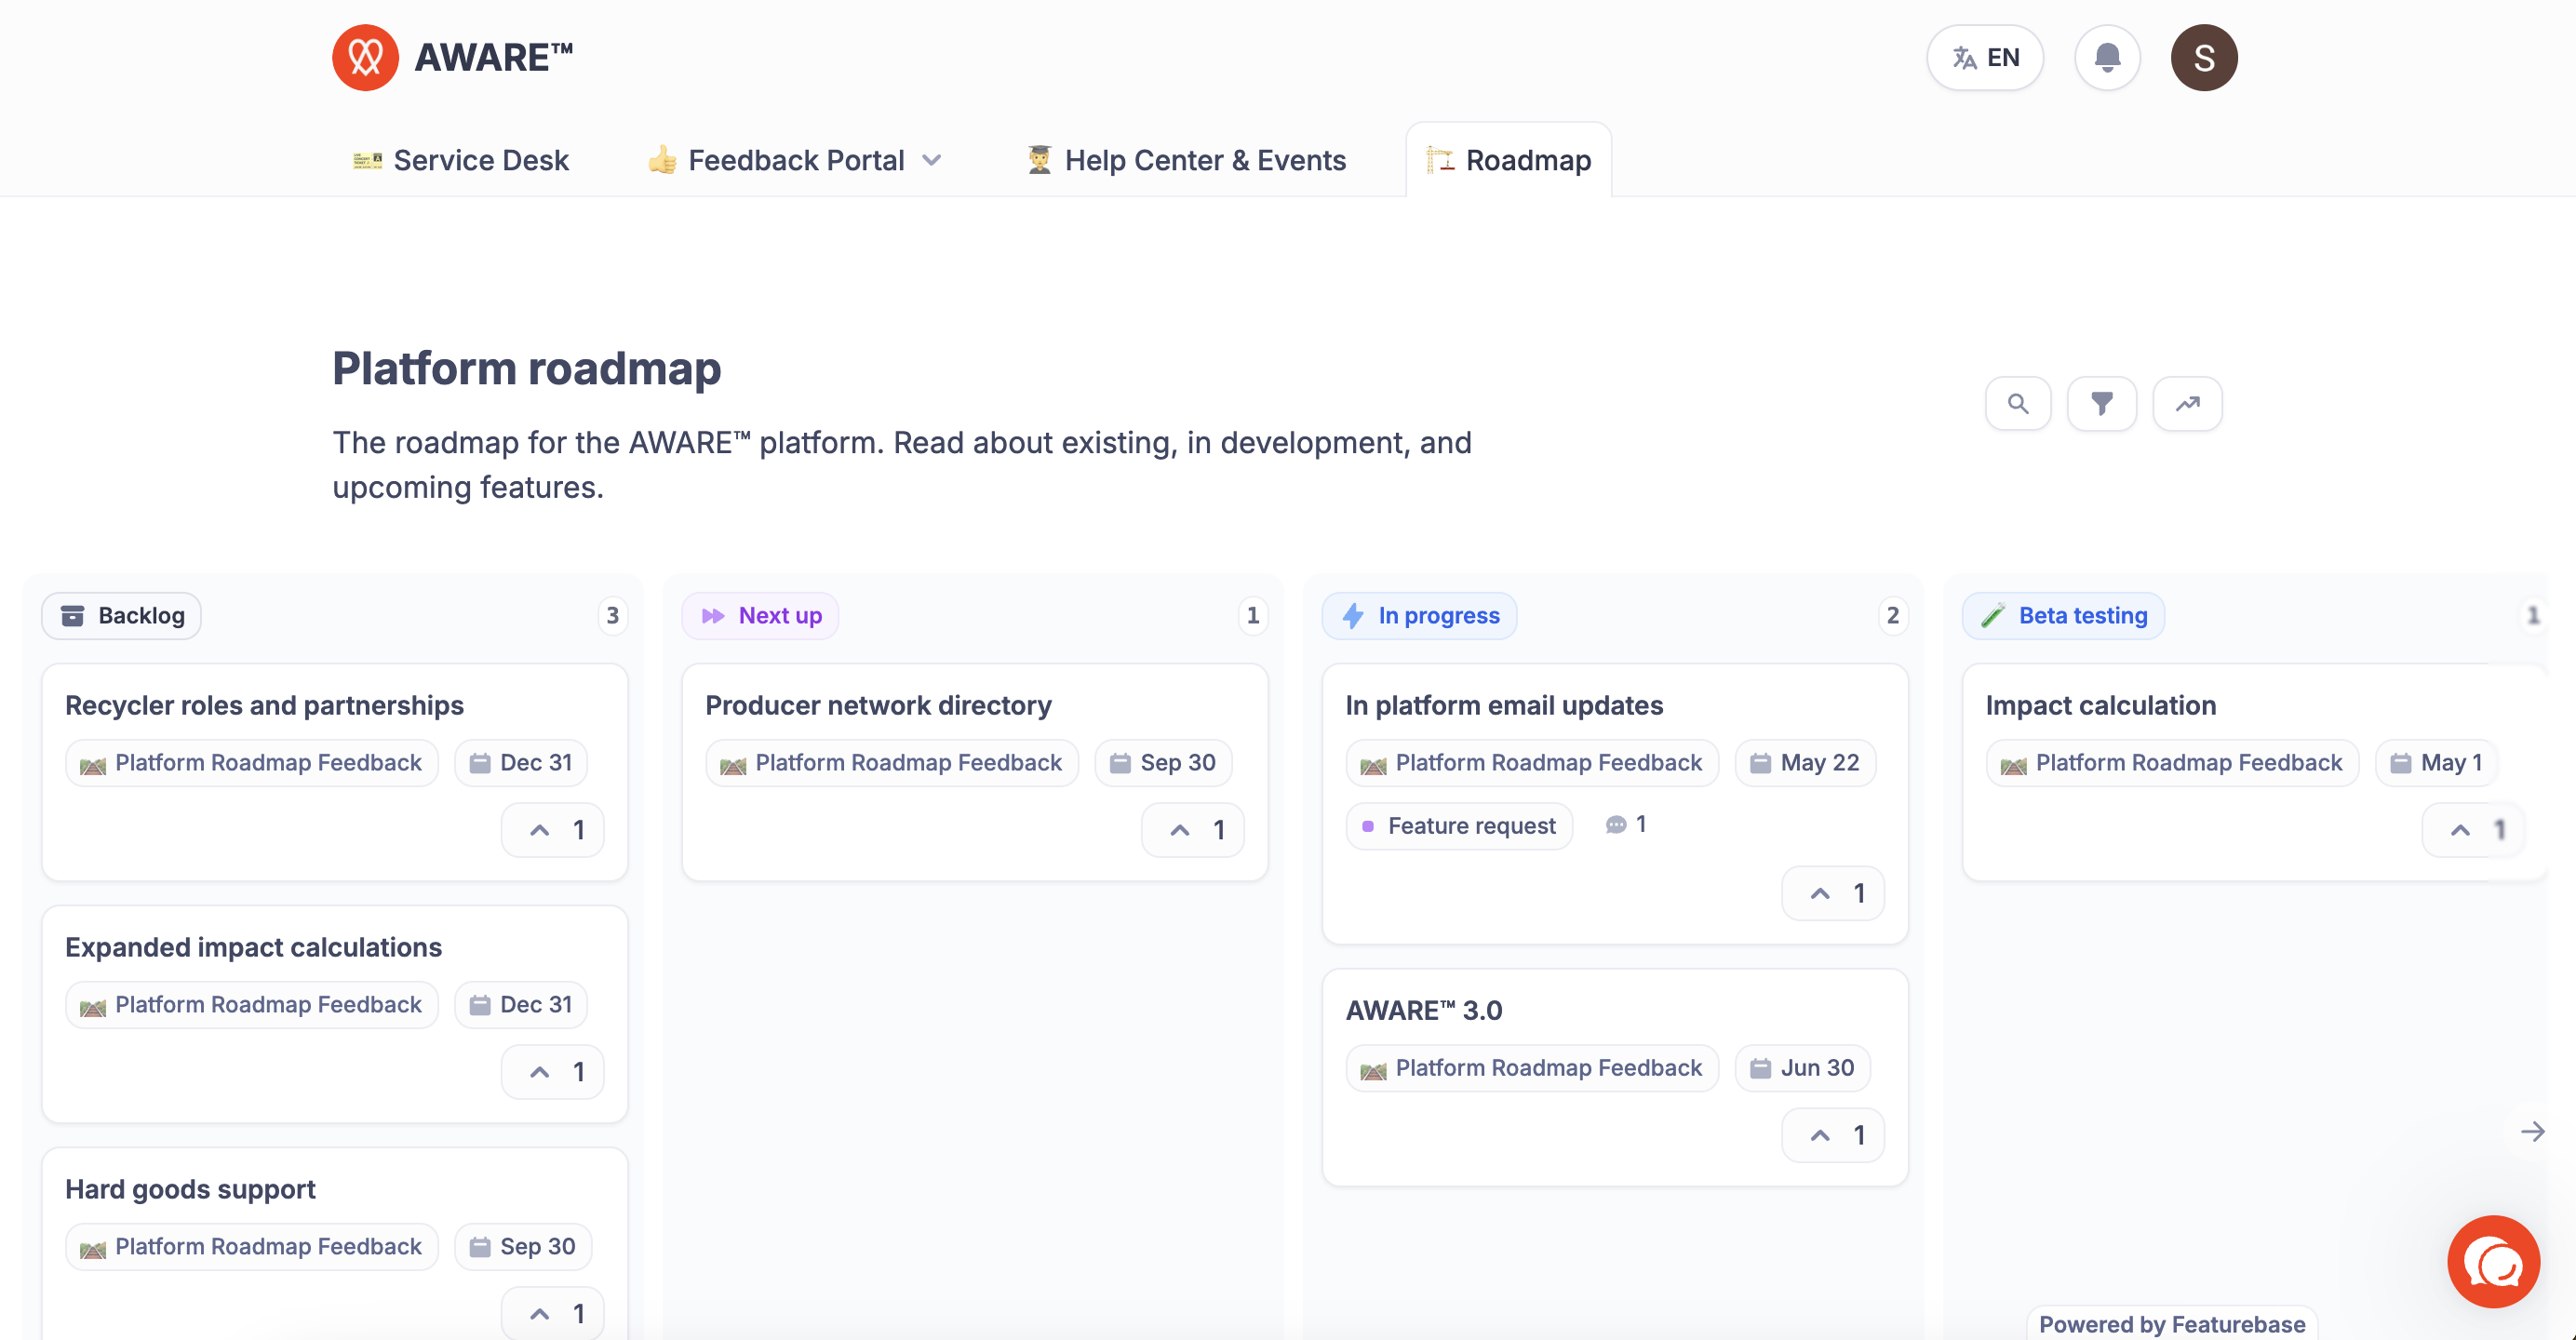This screenshot has height=1340, width=2576.
Task: Open In platform email updates card title
Action: 1505,705
